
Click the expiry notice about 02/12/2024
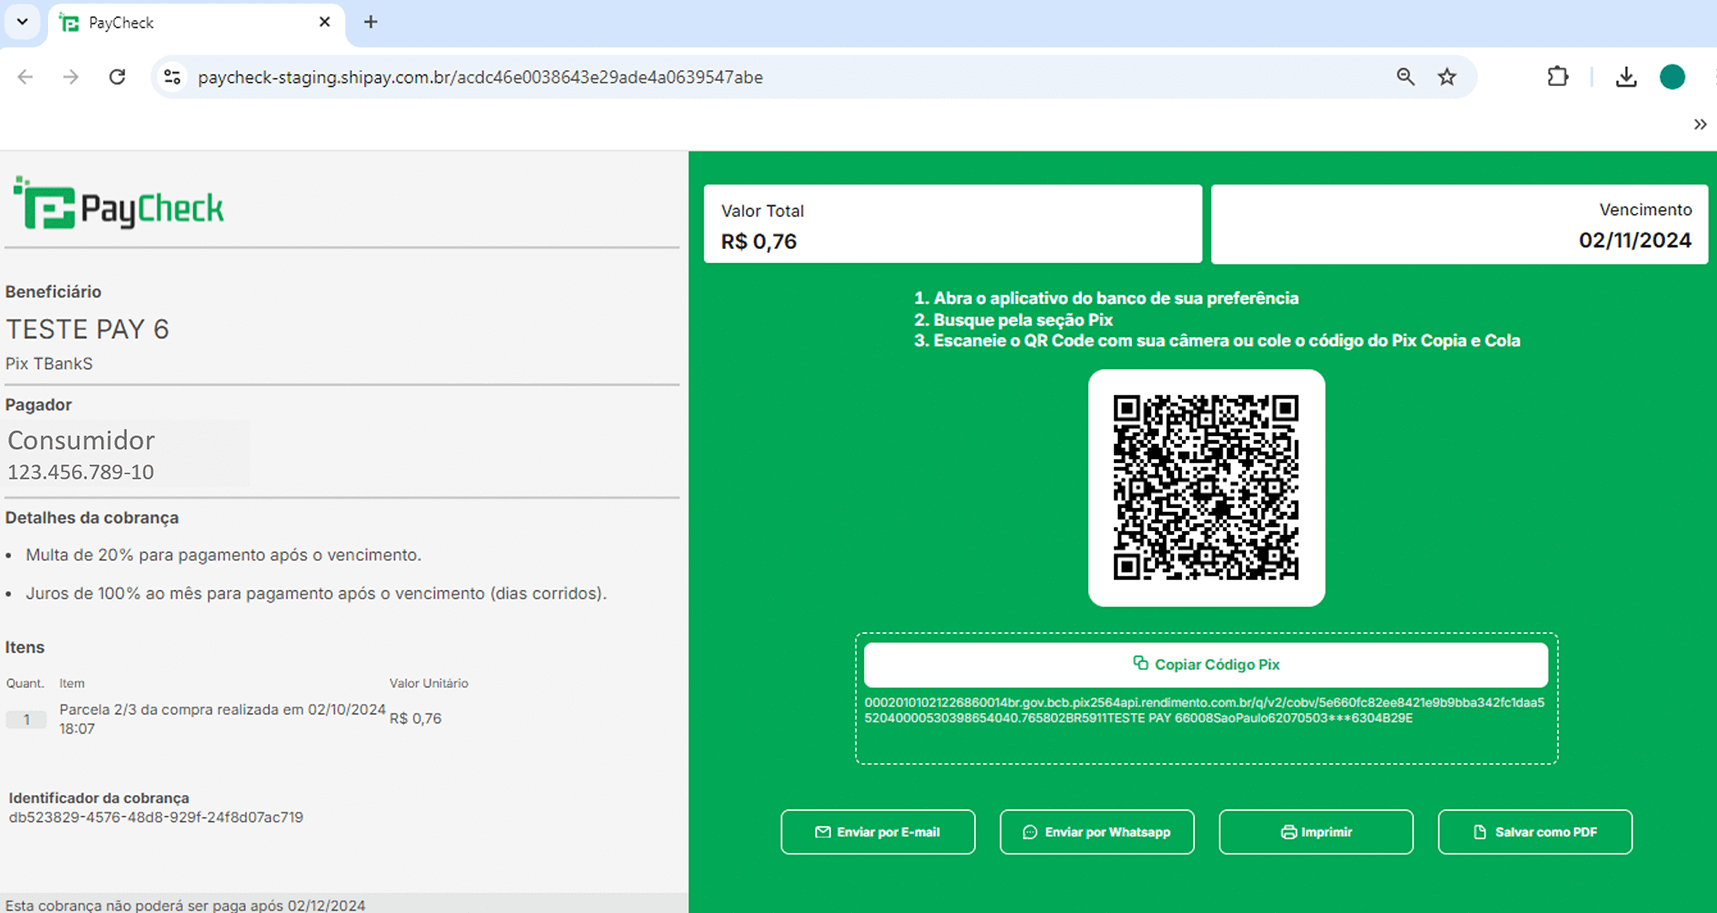click(x=185, y=905)
